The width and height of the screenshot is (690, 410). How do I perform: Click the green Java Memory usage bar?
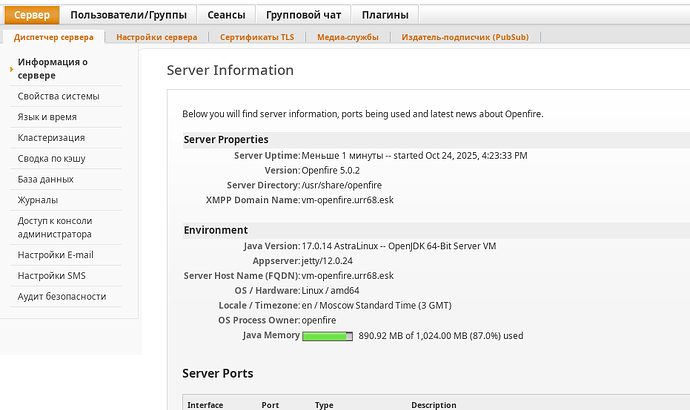(x=327, y=336)
